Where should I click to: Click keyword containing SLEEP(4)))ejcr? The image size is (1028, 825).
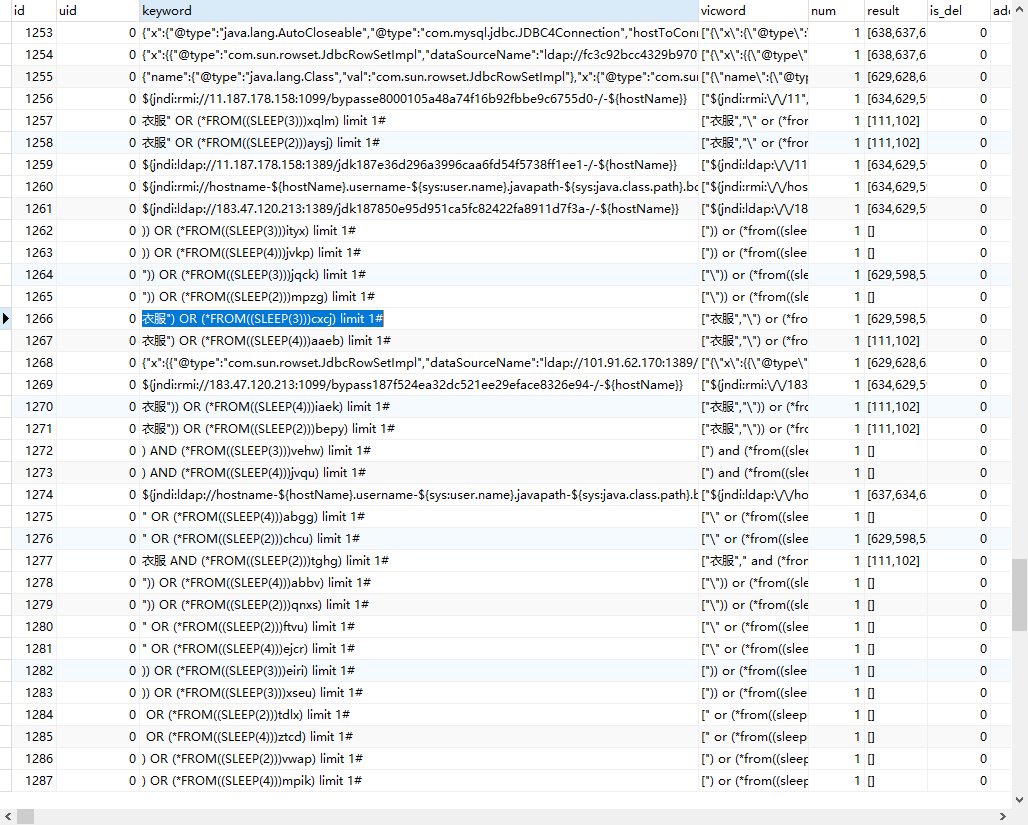click(x=419, y=649)
